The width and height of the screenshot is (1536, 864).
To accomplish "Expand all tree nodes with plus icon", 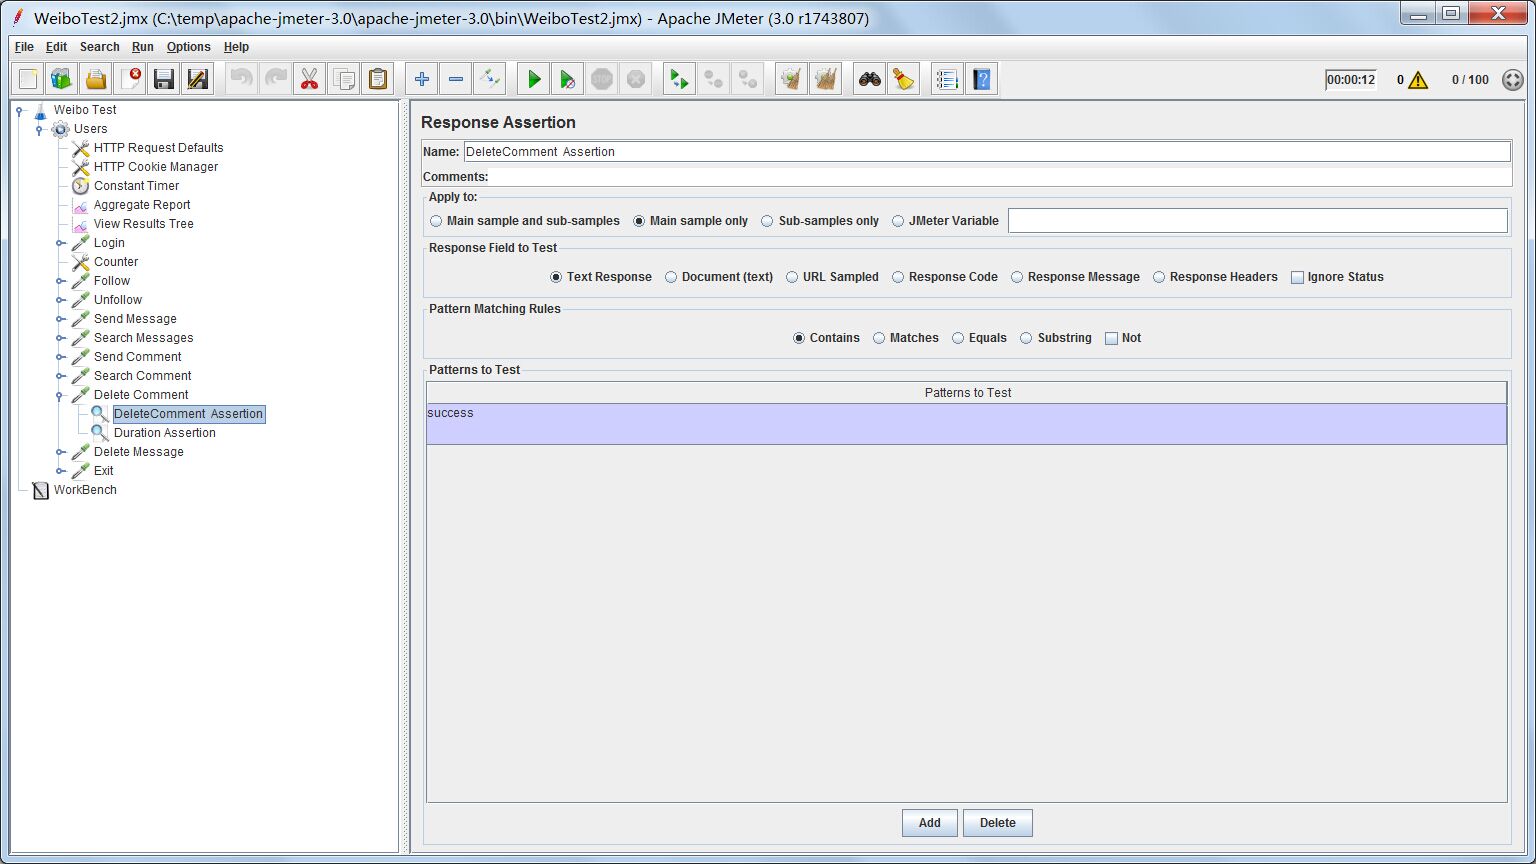I will pyautogui.click(x=422, y=79).
